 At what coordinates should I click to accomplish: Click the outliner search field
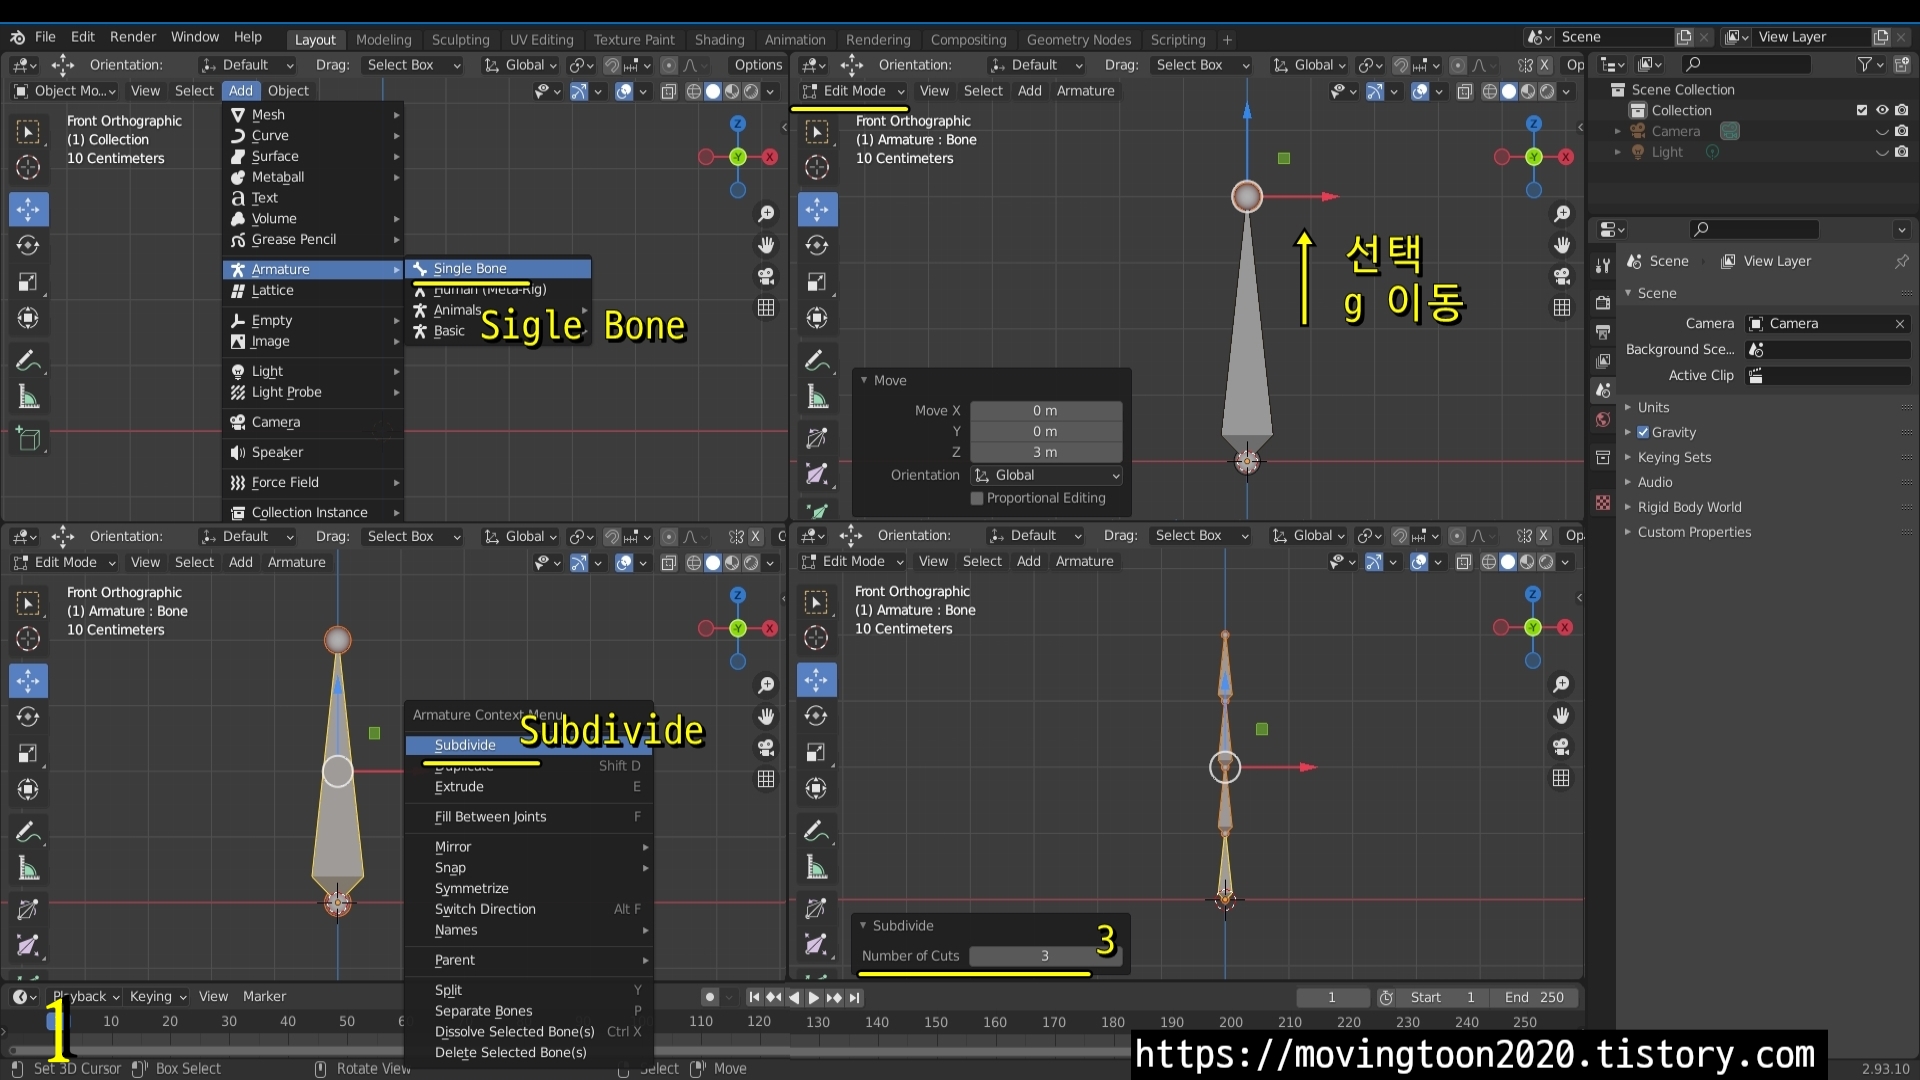(x=1745, y=64)
